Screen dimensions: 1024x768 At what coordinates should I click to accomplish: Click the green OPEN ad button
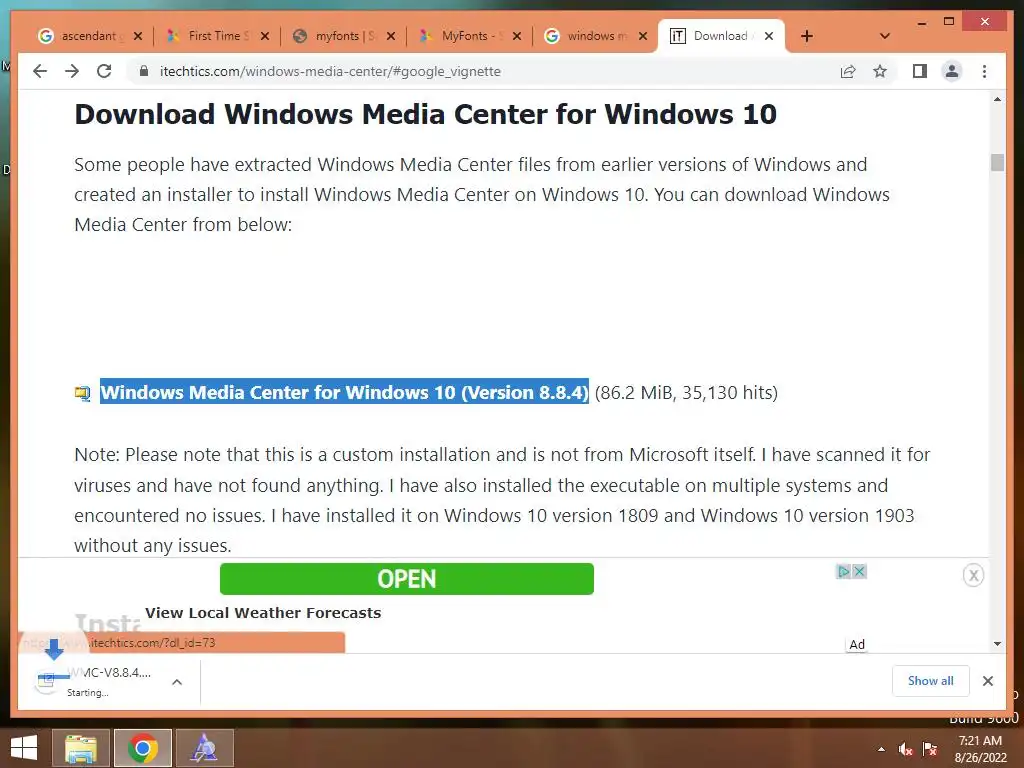tap(407, 579)
